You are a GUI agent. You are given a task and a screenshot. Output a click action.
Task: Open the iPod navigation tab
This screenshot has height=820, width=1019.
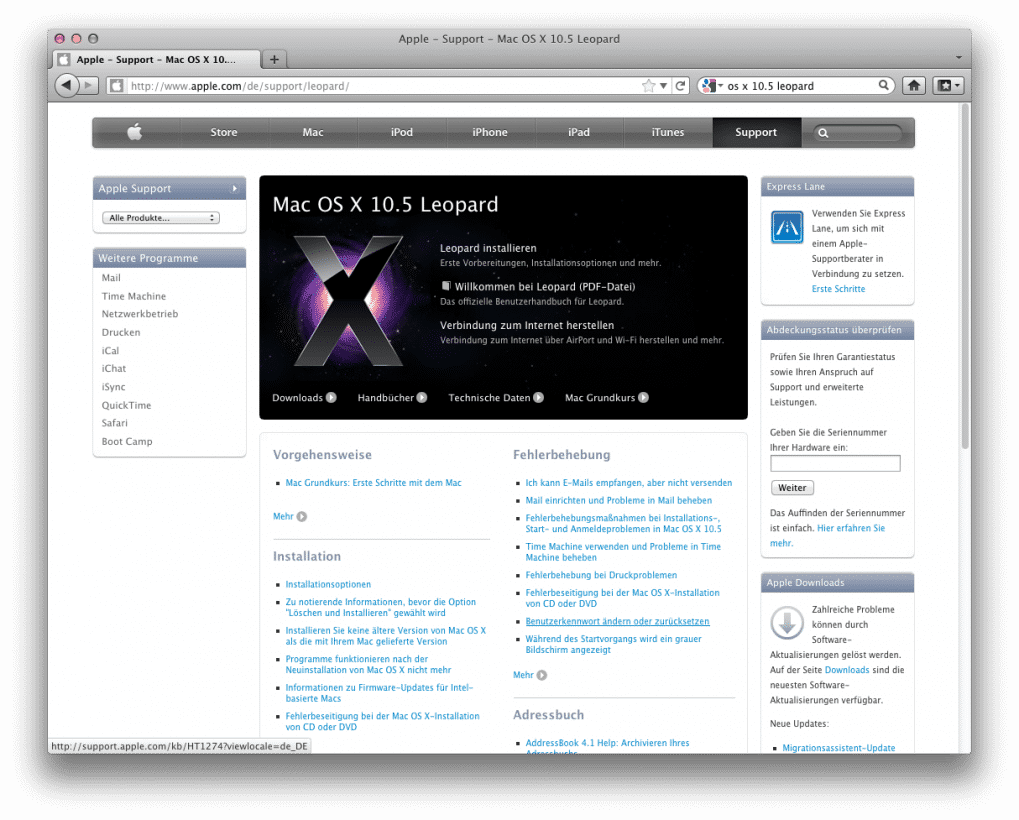[x=402, y=132]
